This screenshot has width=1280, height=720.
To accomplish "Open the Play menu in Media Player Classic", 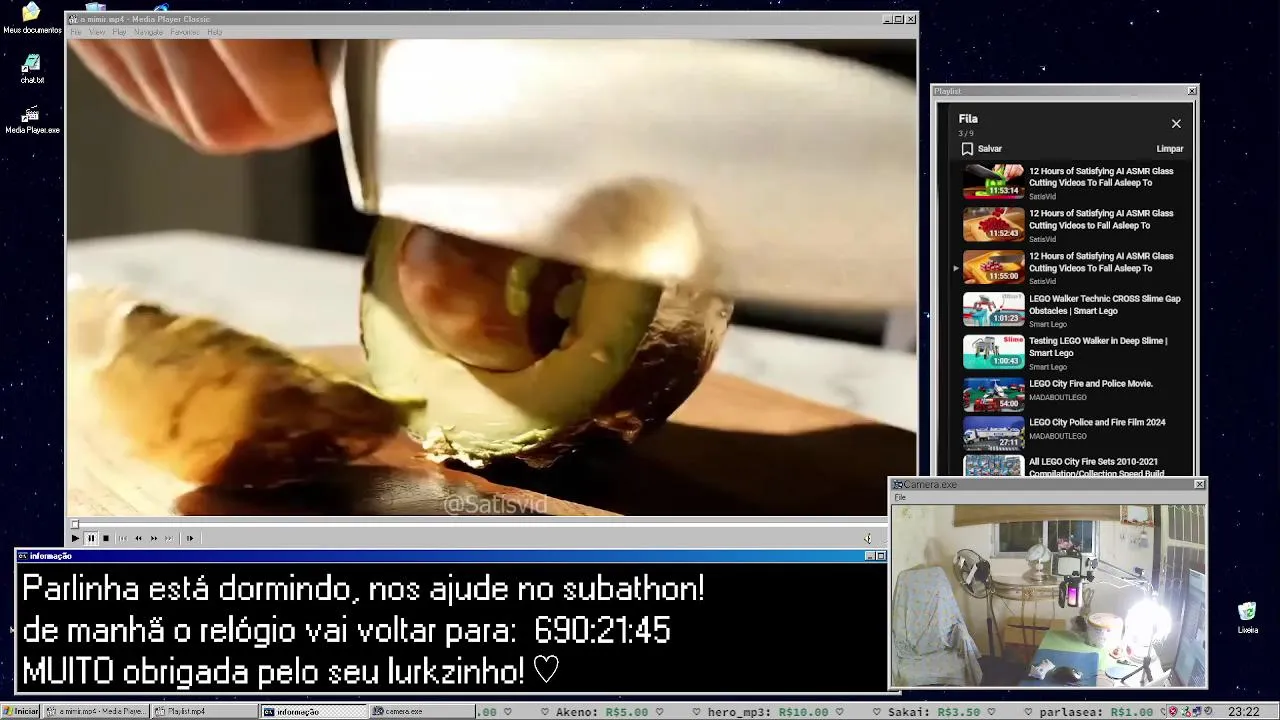I will [x=119, y=32].
